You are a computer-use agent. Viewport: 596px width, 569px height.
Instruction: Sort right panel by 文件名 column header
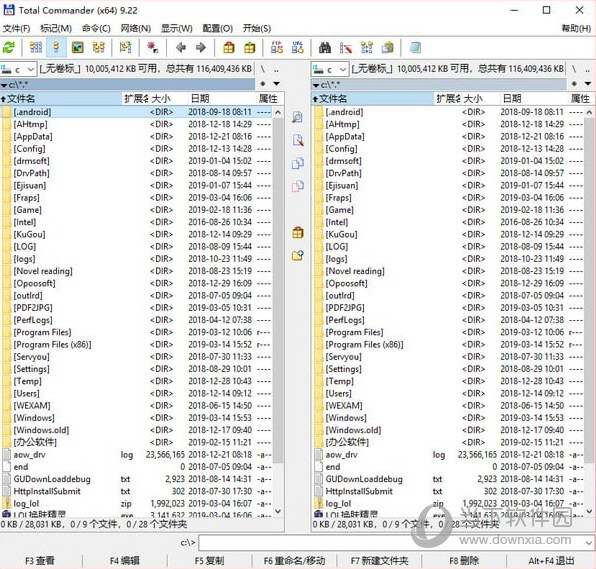pyautogui.click(x=372, y=99)
